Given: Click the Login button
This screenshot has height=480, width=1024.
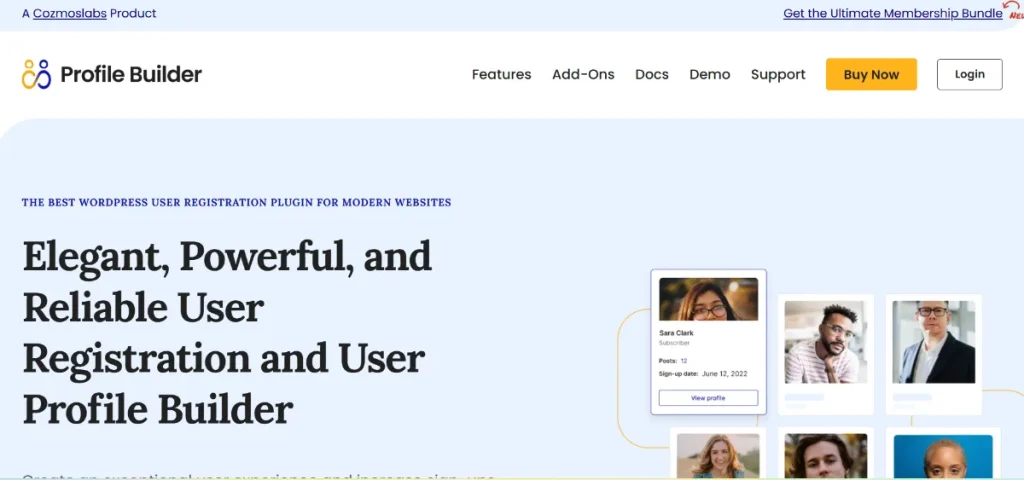Looking at the screenshot, I should pos(970,74).
